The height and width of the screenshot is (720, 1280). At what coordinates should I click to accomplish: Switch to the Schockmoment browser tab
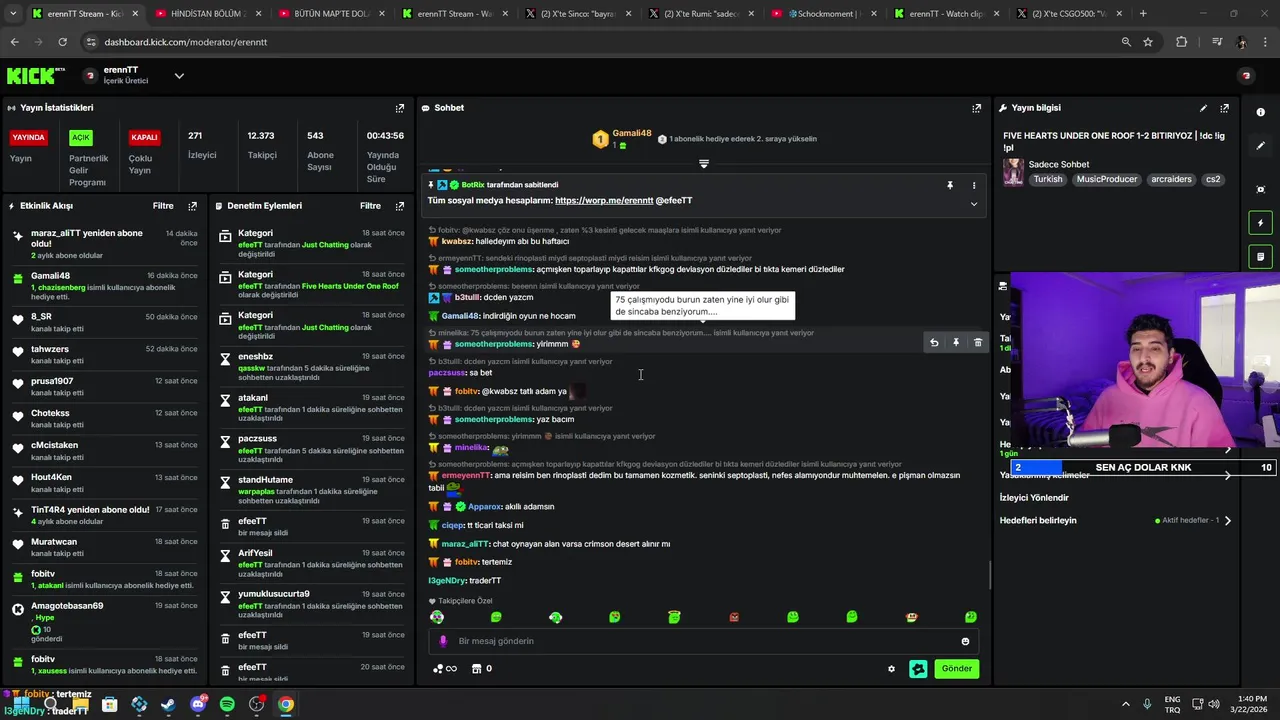pos(824,14)
